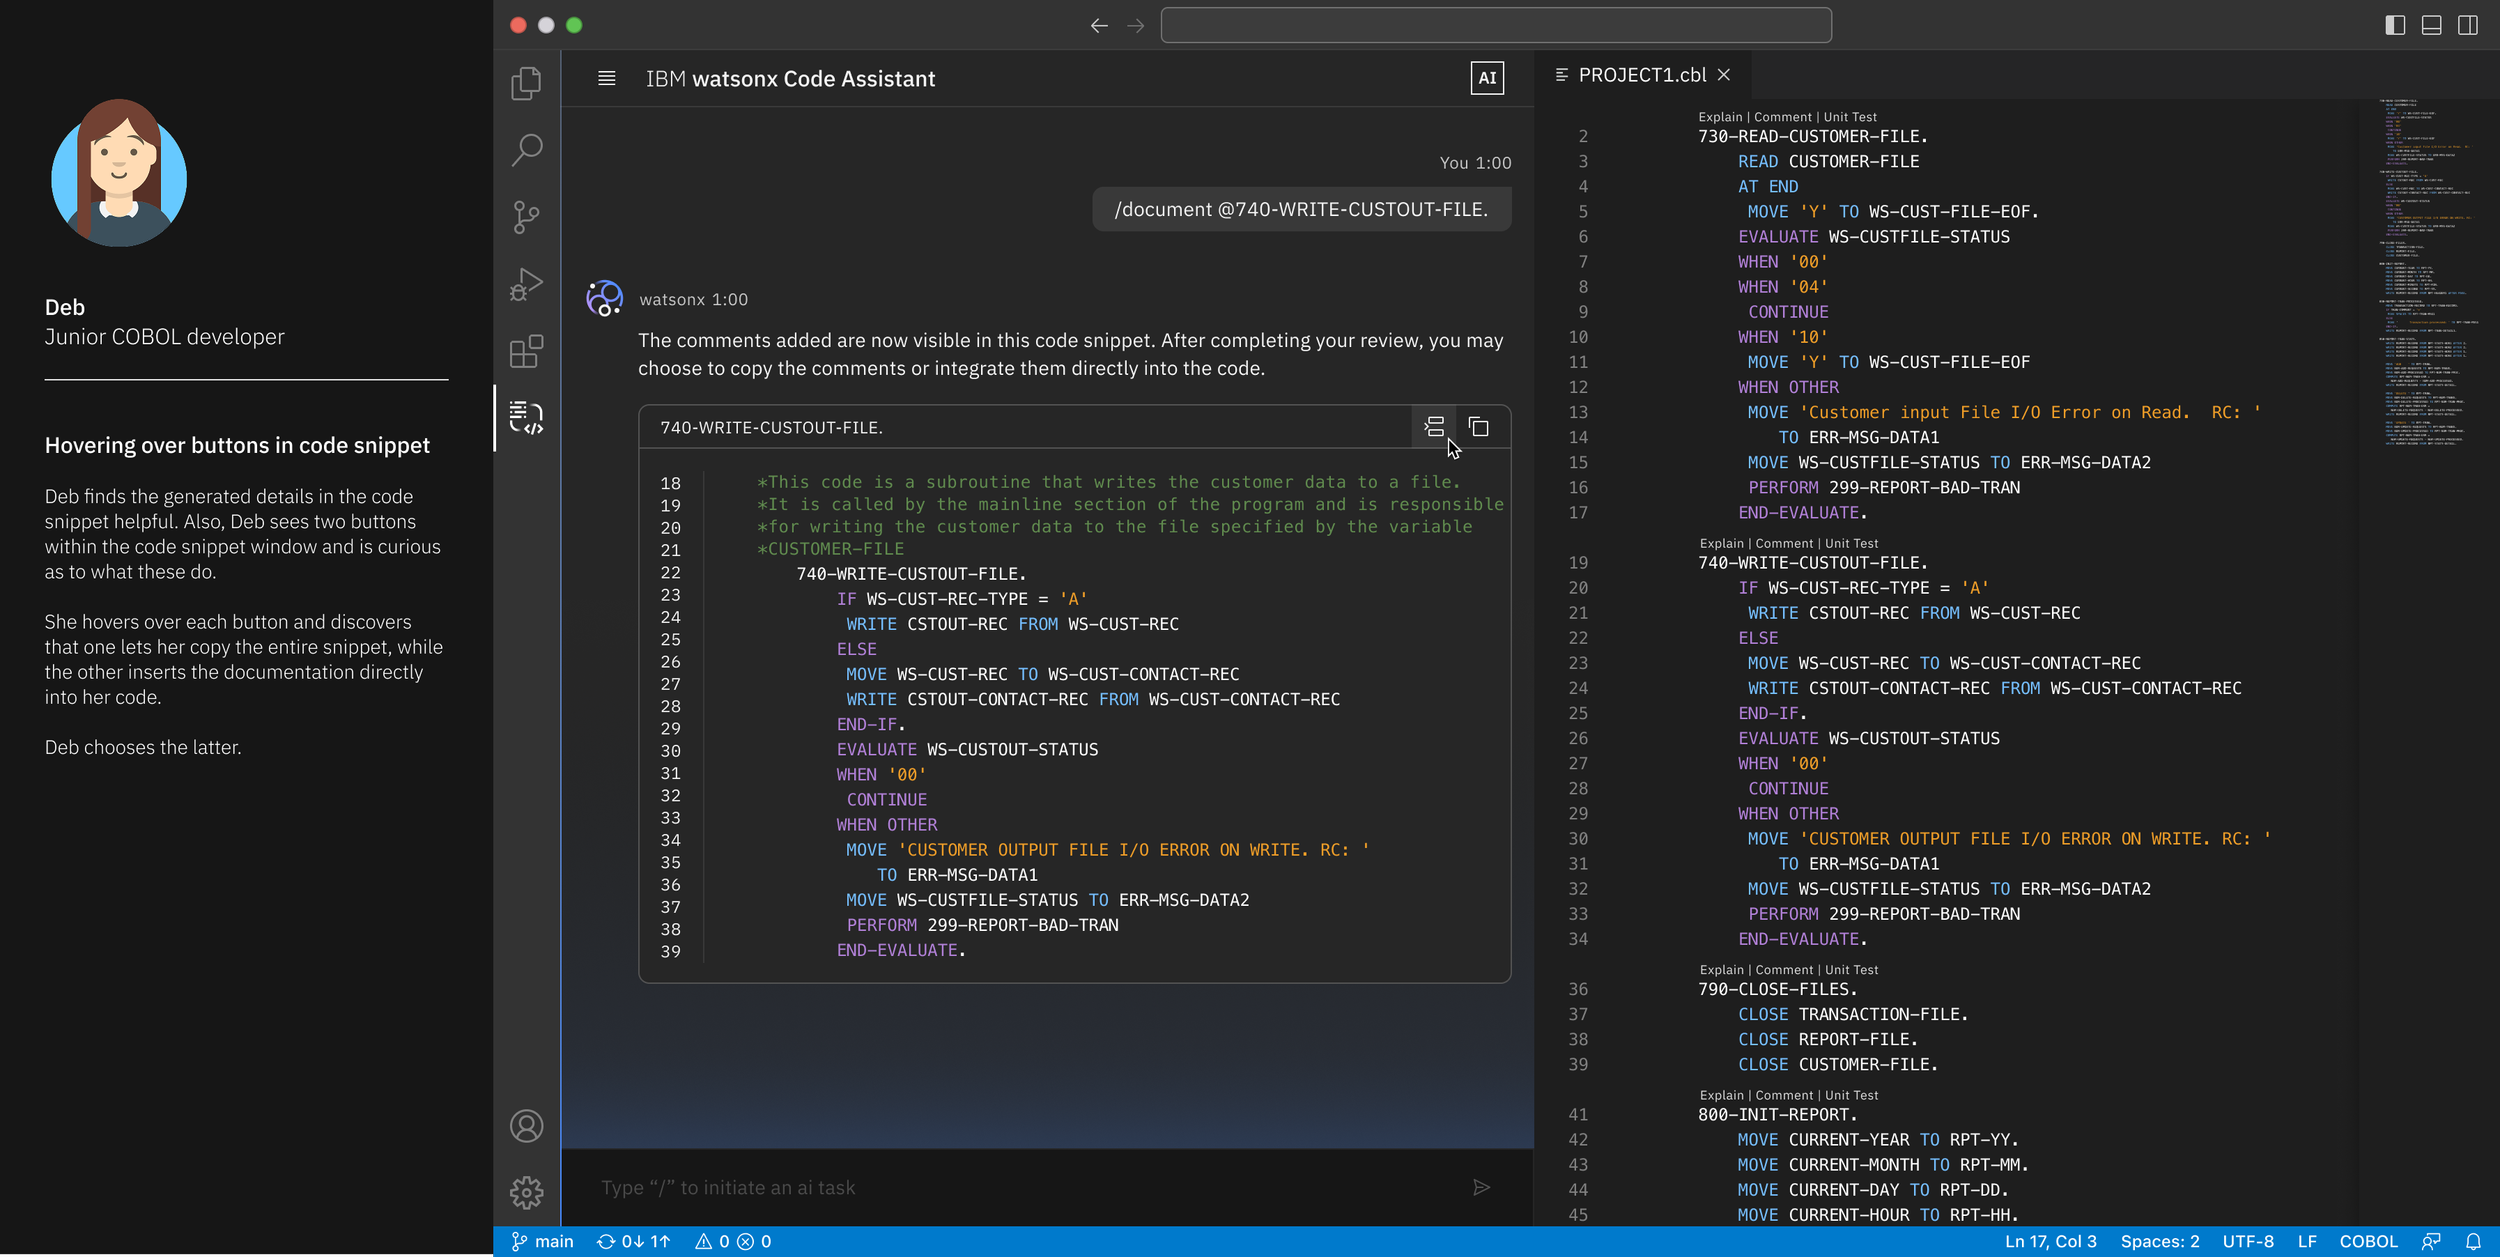
Task: Click the watsonx Code Assistant sidebar icon
Action: 526,417
